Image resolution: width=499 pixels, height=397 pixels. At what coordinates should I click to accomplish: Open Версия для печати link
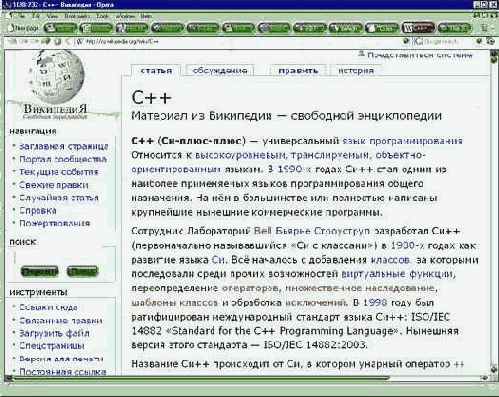tap(61, 359)
